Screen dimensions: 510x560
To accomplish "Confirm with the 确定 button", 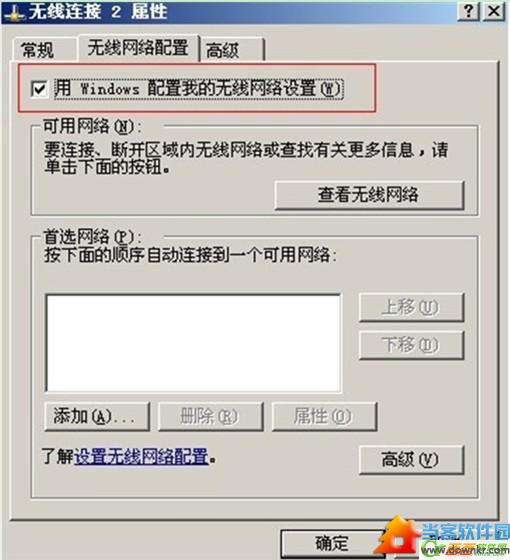I will (332, 544).
